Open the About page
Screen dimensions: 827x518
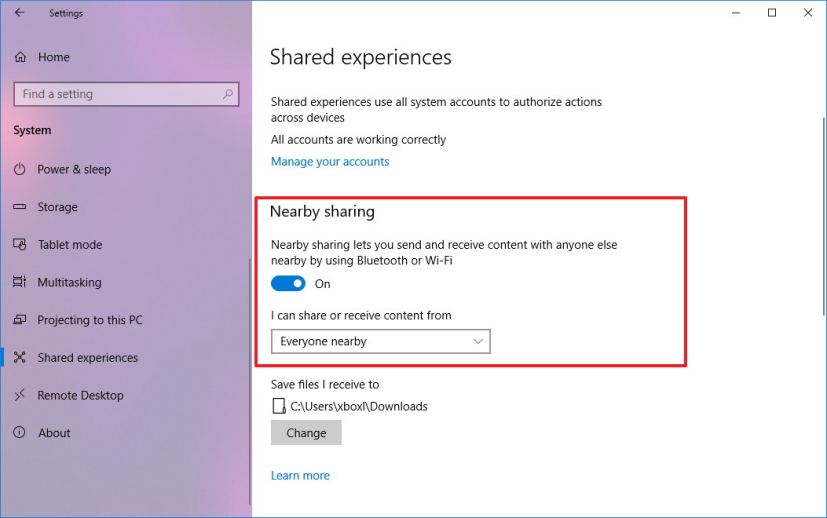click(x=54, y=433)
